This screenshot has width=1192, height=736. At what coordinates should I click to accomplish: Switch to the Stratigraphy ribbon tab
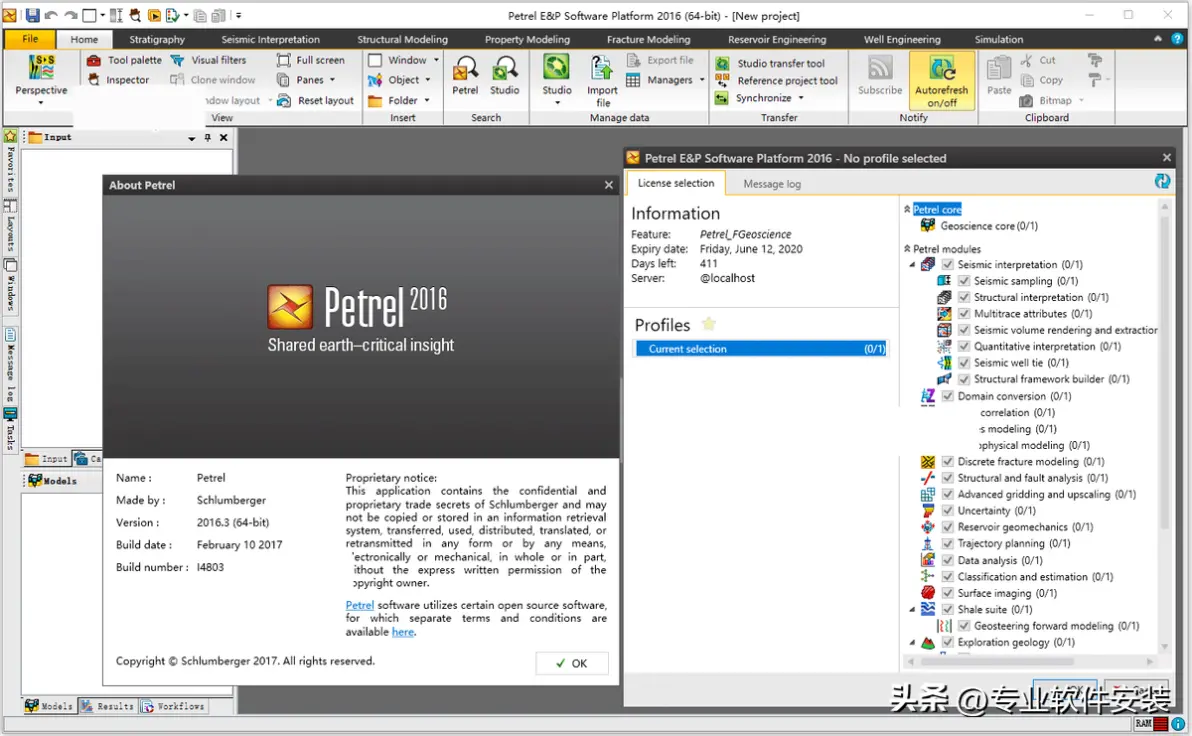[x=157, y=40]
